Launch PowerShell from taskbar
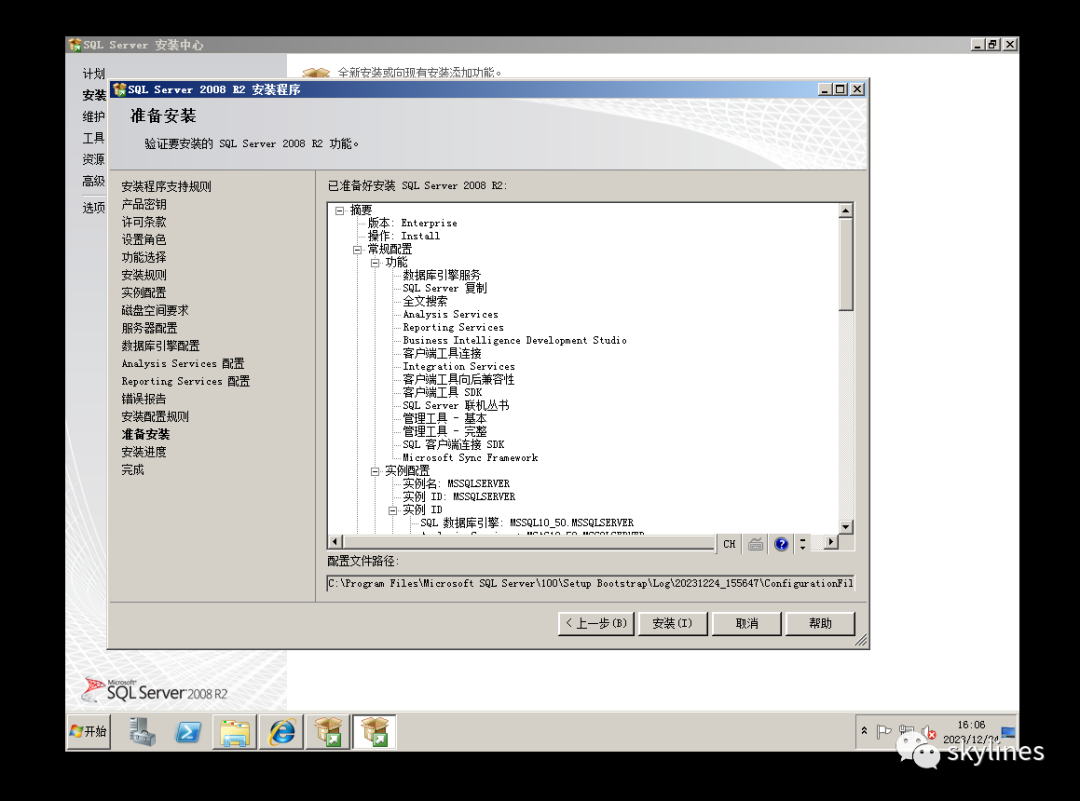Image resolution: width=1080 pixels, height=801 pixels. pyautogui.click(x=188, y=731)
